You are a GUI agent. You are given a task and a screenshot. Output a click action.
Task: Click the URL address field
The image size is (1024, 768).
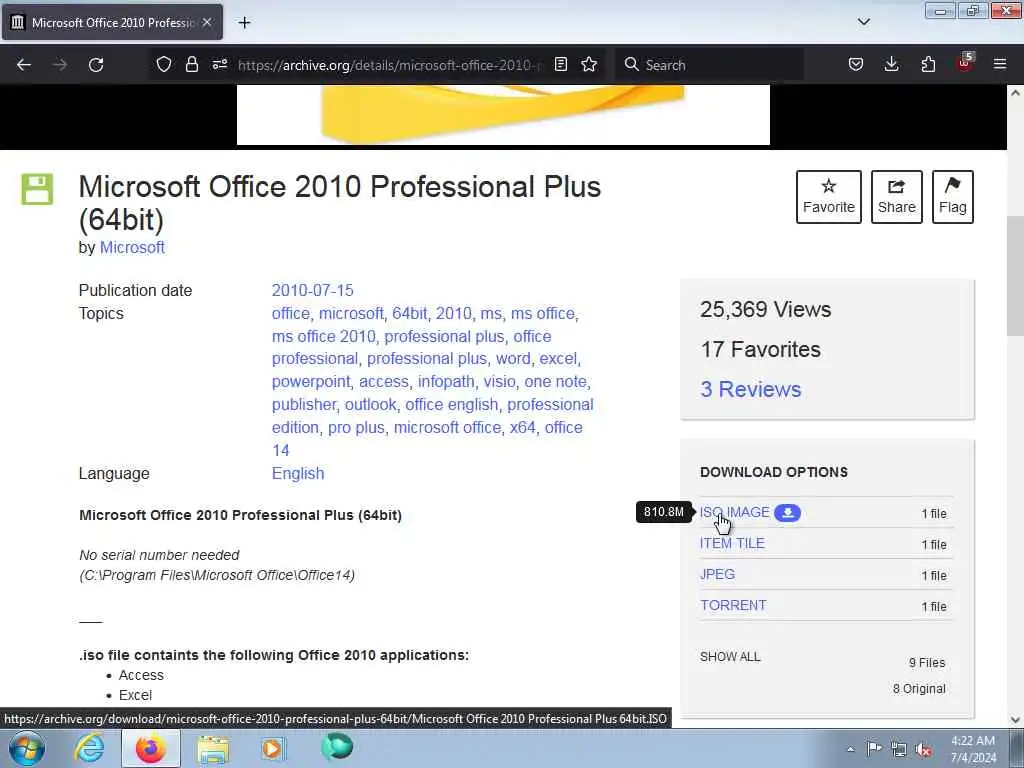389,65
